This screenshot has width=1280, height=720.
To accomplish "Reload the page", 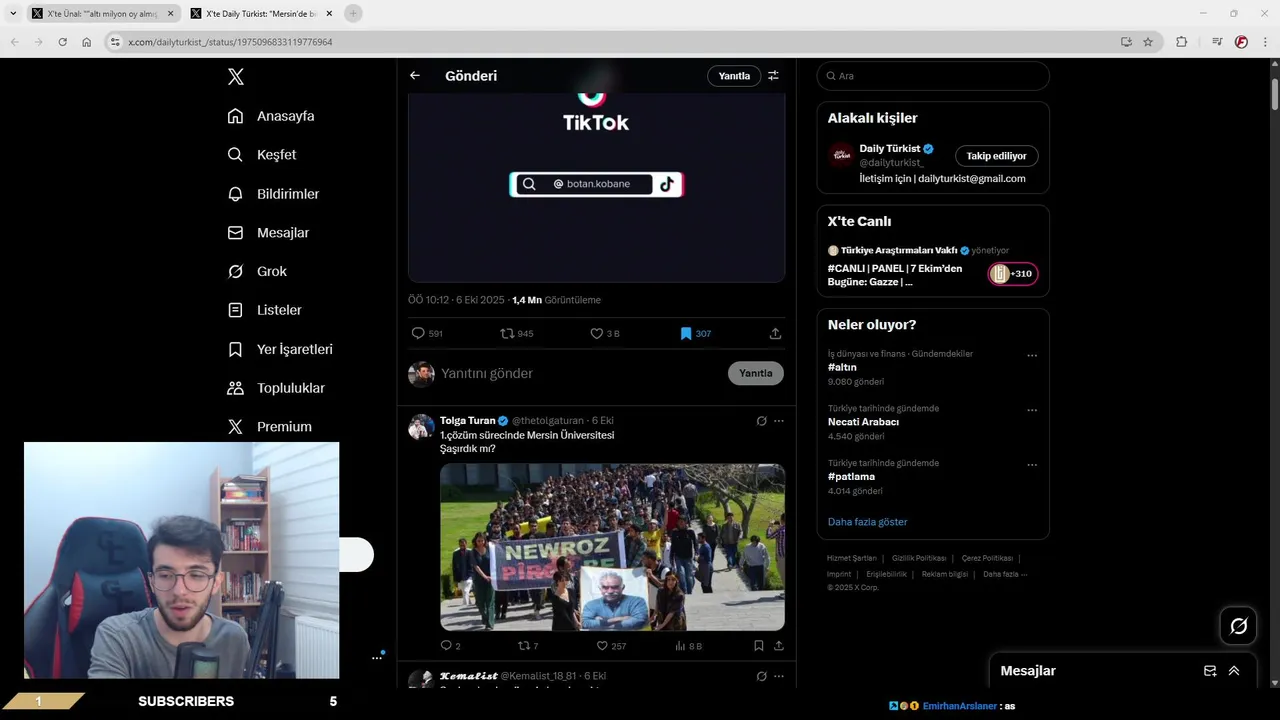I will point(62,42).
